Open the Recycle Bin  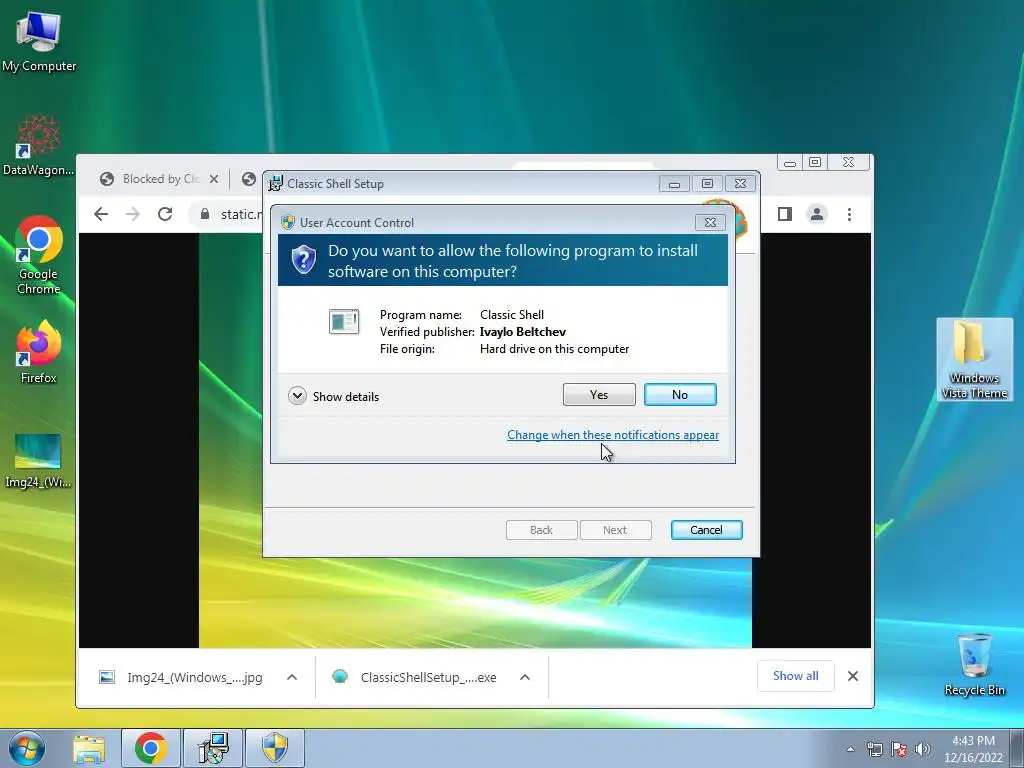(974, 664)
